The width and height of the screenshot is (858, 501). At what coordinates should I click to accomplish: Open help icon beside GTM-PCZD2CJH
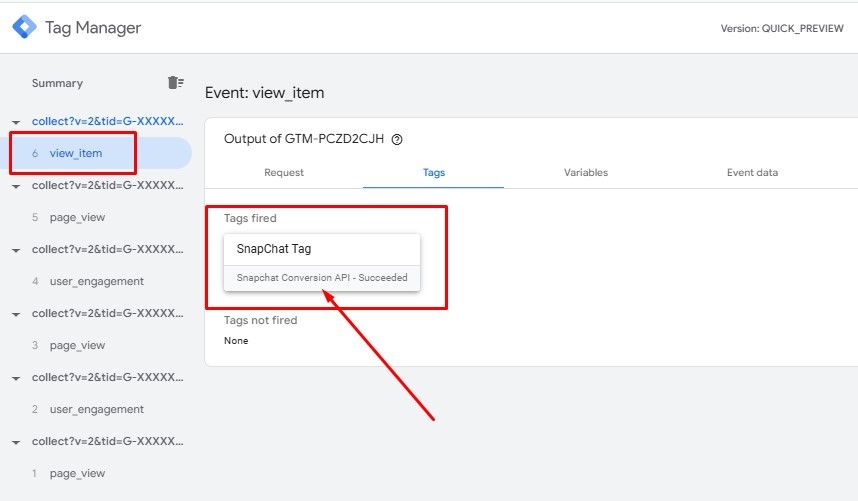pyautogui.click(x=397, y=140)
